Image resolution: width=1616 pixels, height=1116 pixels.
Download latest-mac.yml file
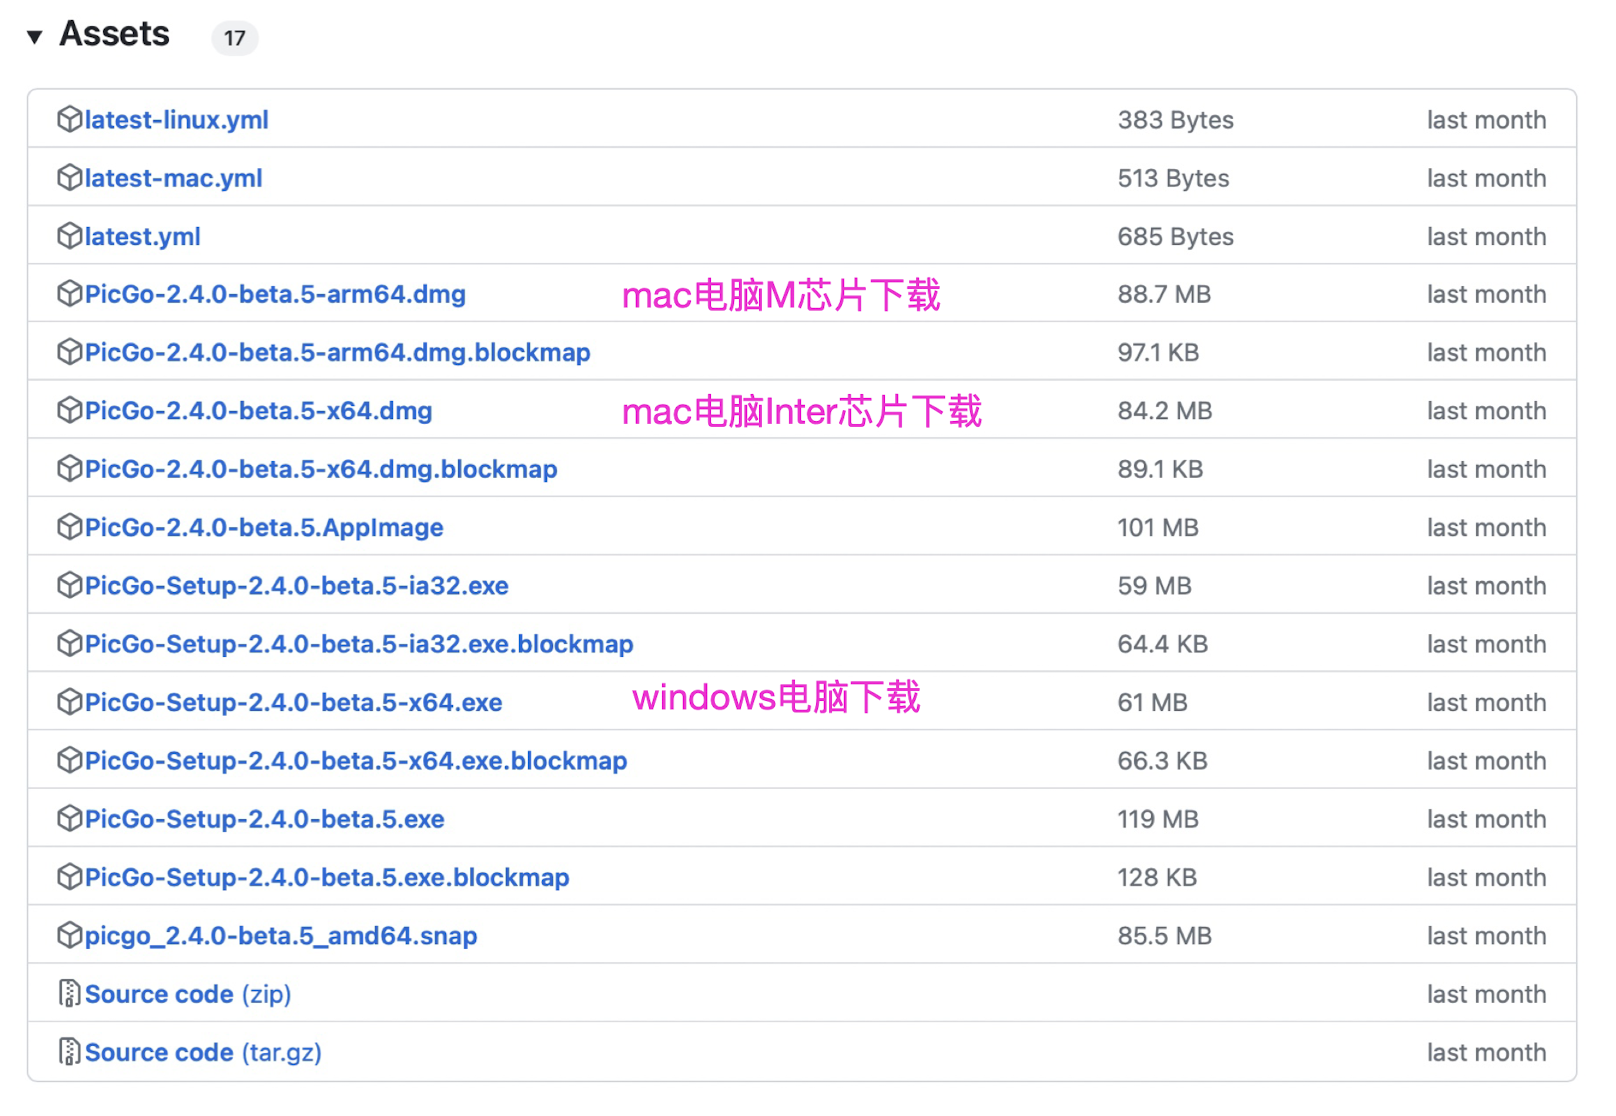coord(173,178)
